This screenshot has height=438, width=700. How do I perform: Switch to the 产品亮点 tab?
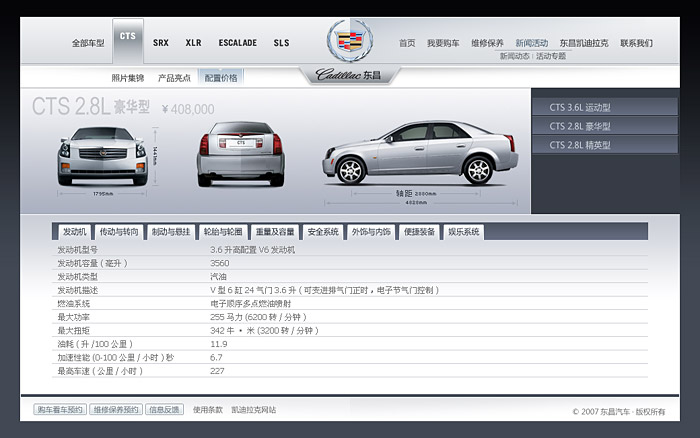(x=174, y=77)
